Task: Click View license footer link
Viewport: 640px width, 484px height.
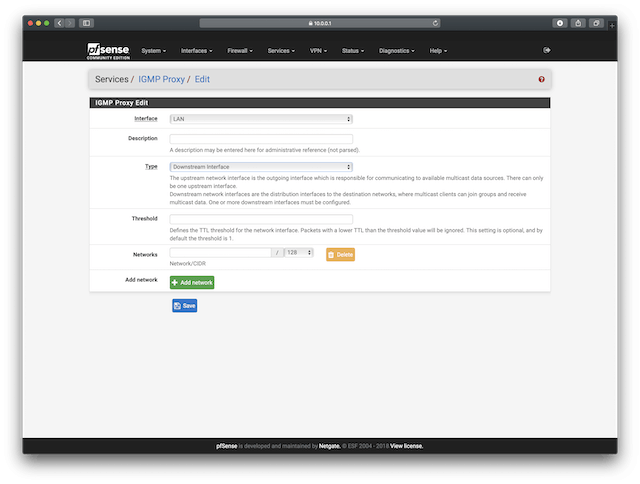Action: coord(407,446)
